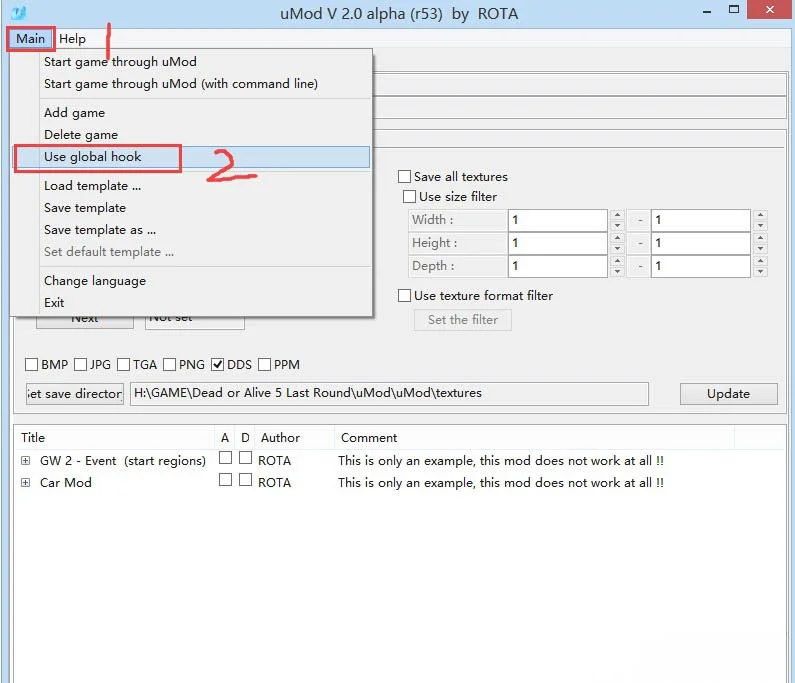Click the textures save path field

pos(388,394)
